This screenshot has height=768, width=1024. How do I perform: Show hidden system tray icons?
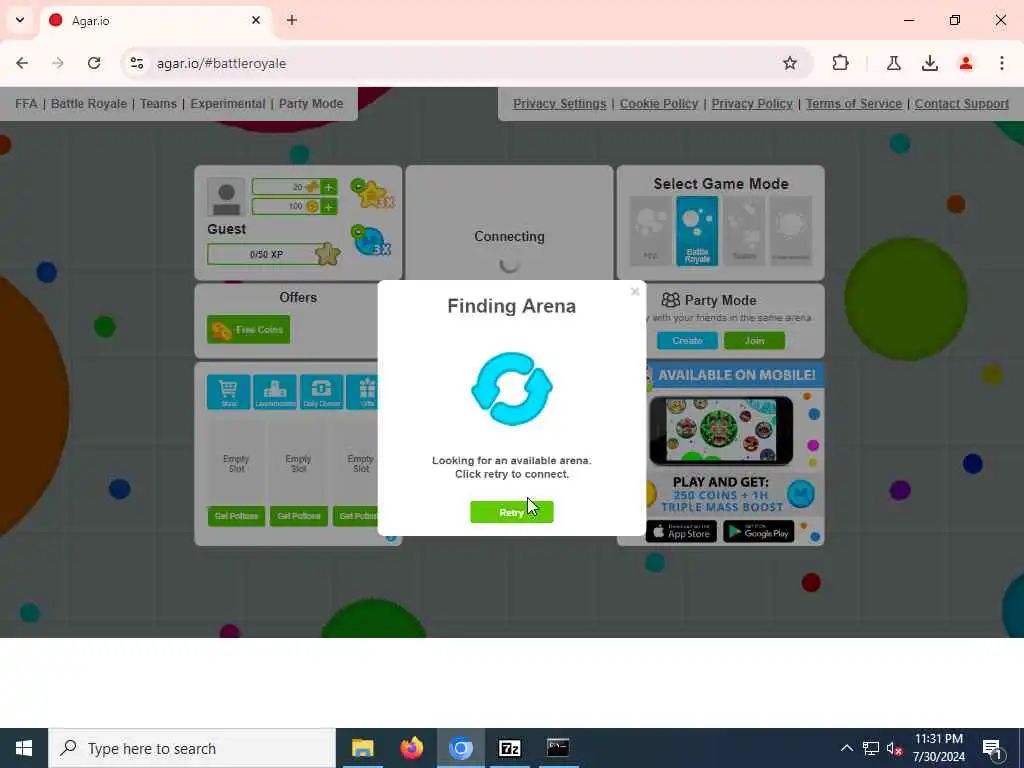tap(846, 748)
